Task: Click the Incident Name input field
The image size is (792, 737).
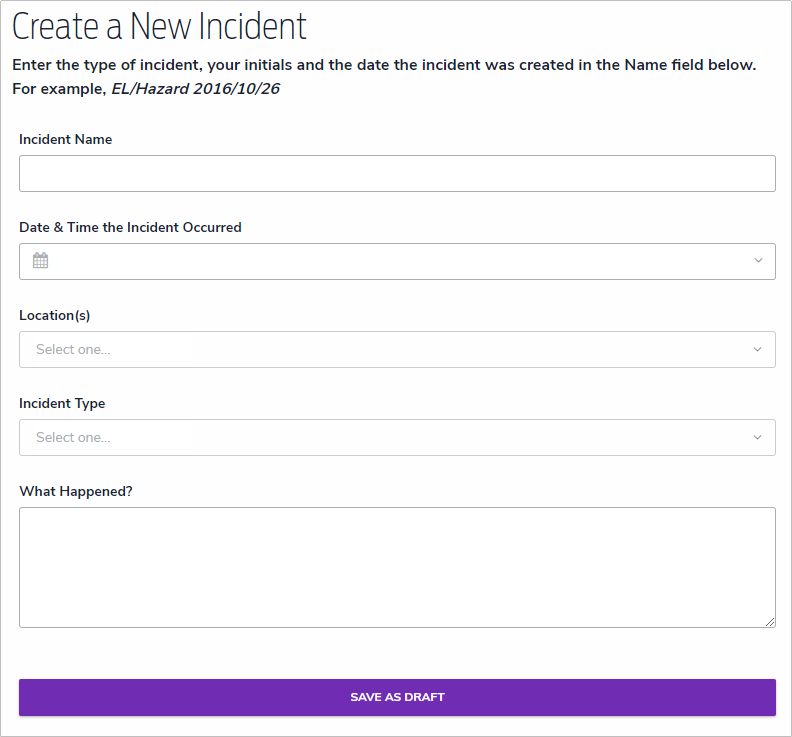Action: point(397,173)
